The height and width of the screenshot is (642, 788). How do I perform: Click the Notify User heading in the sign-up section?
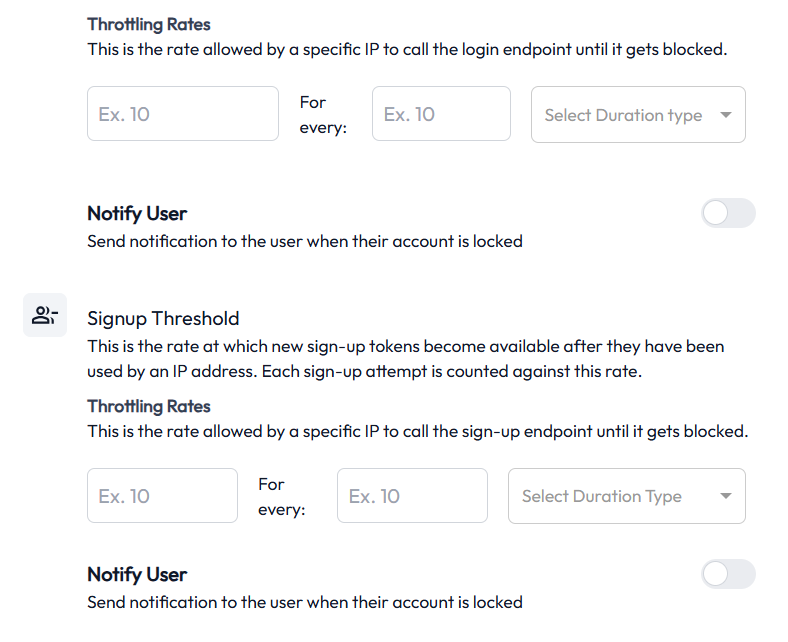point(137,575)
